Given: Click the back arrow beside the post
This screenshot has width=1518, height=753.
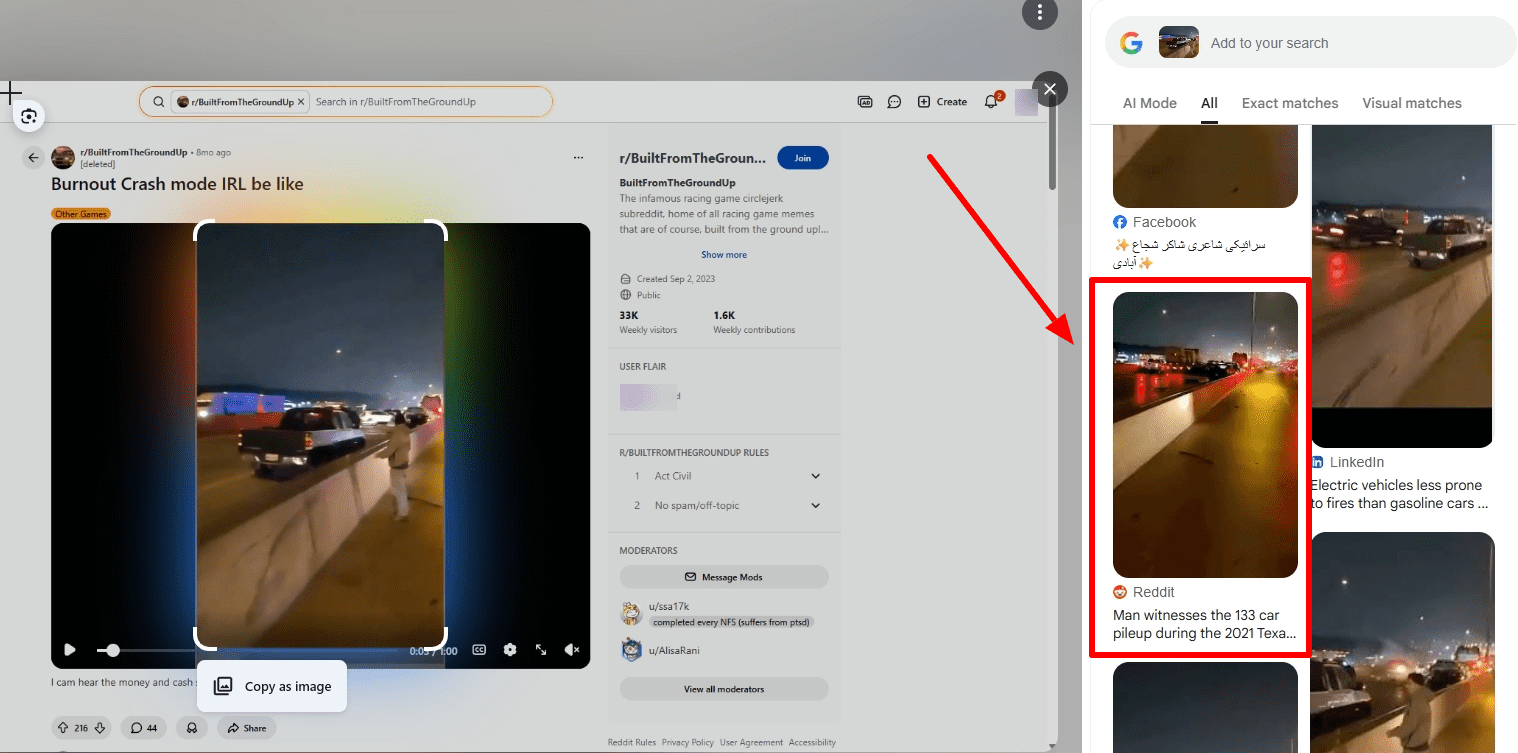Looking at the screenshot, I should [33, 157].
